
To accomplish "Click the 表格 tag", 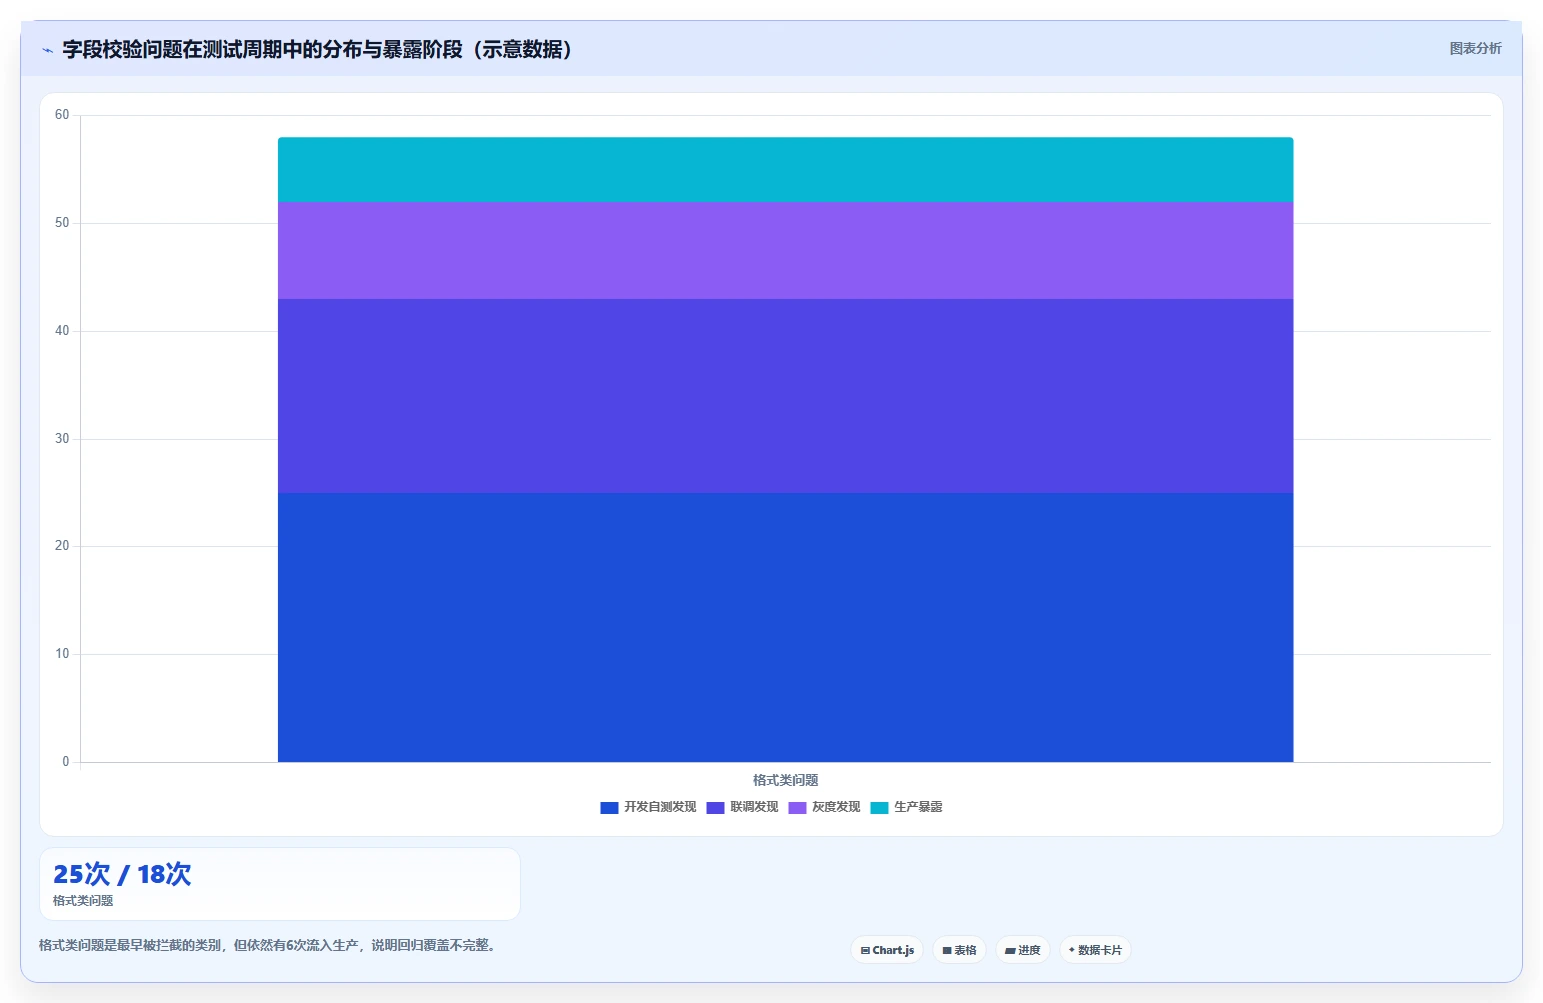I will (959, 950).
